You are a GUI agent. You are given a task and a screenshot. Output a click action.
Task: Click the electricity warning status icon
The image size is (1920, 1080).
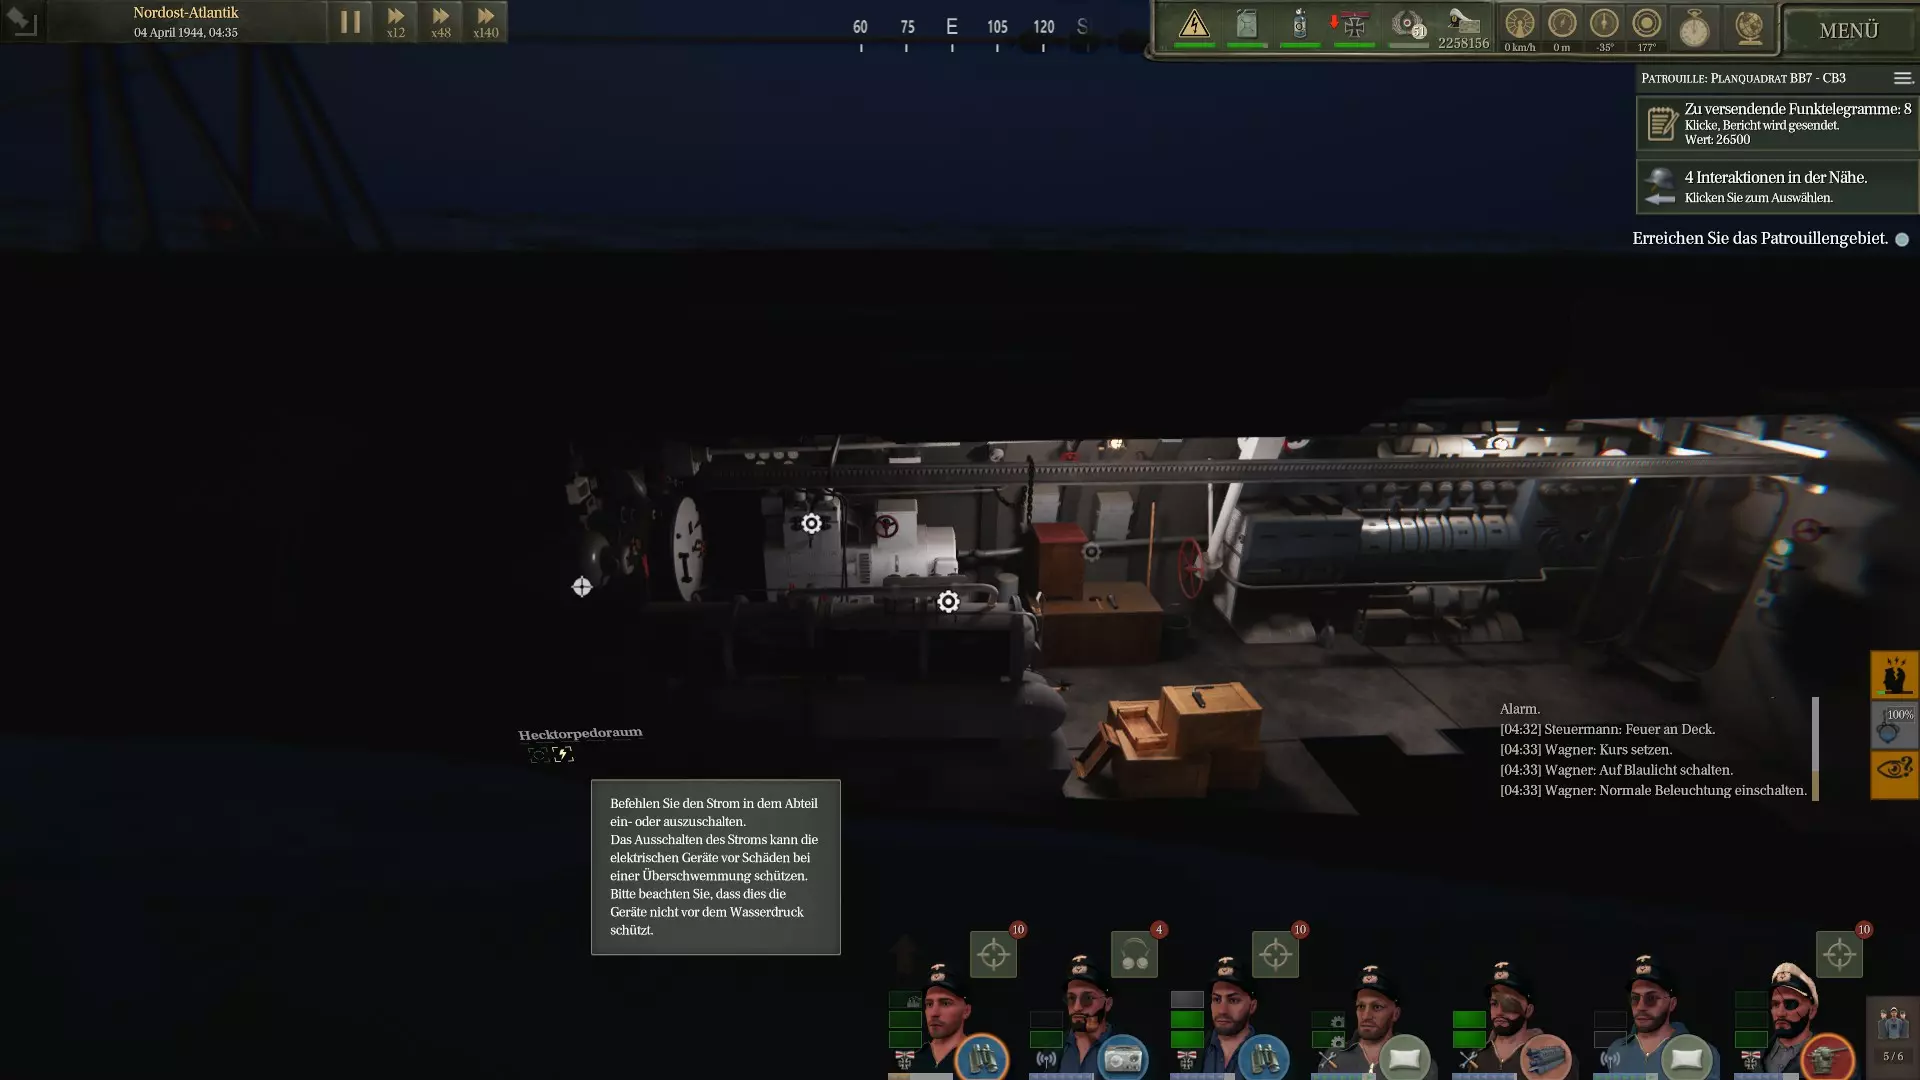[x=1194, y=25]
